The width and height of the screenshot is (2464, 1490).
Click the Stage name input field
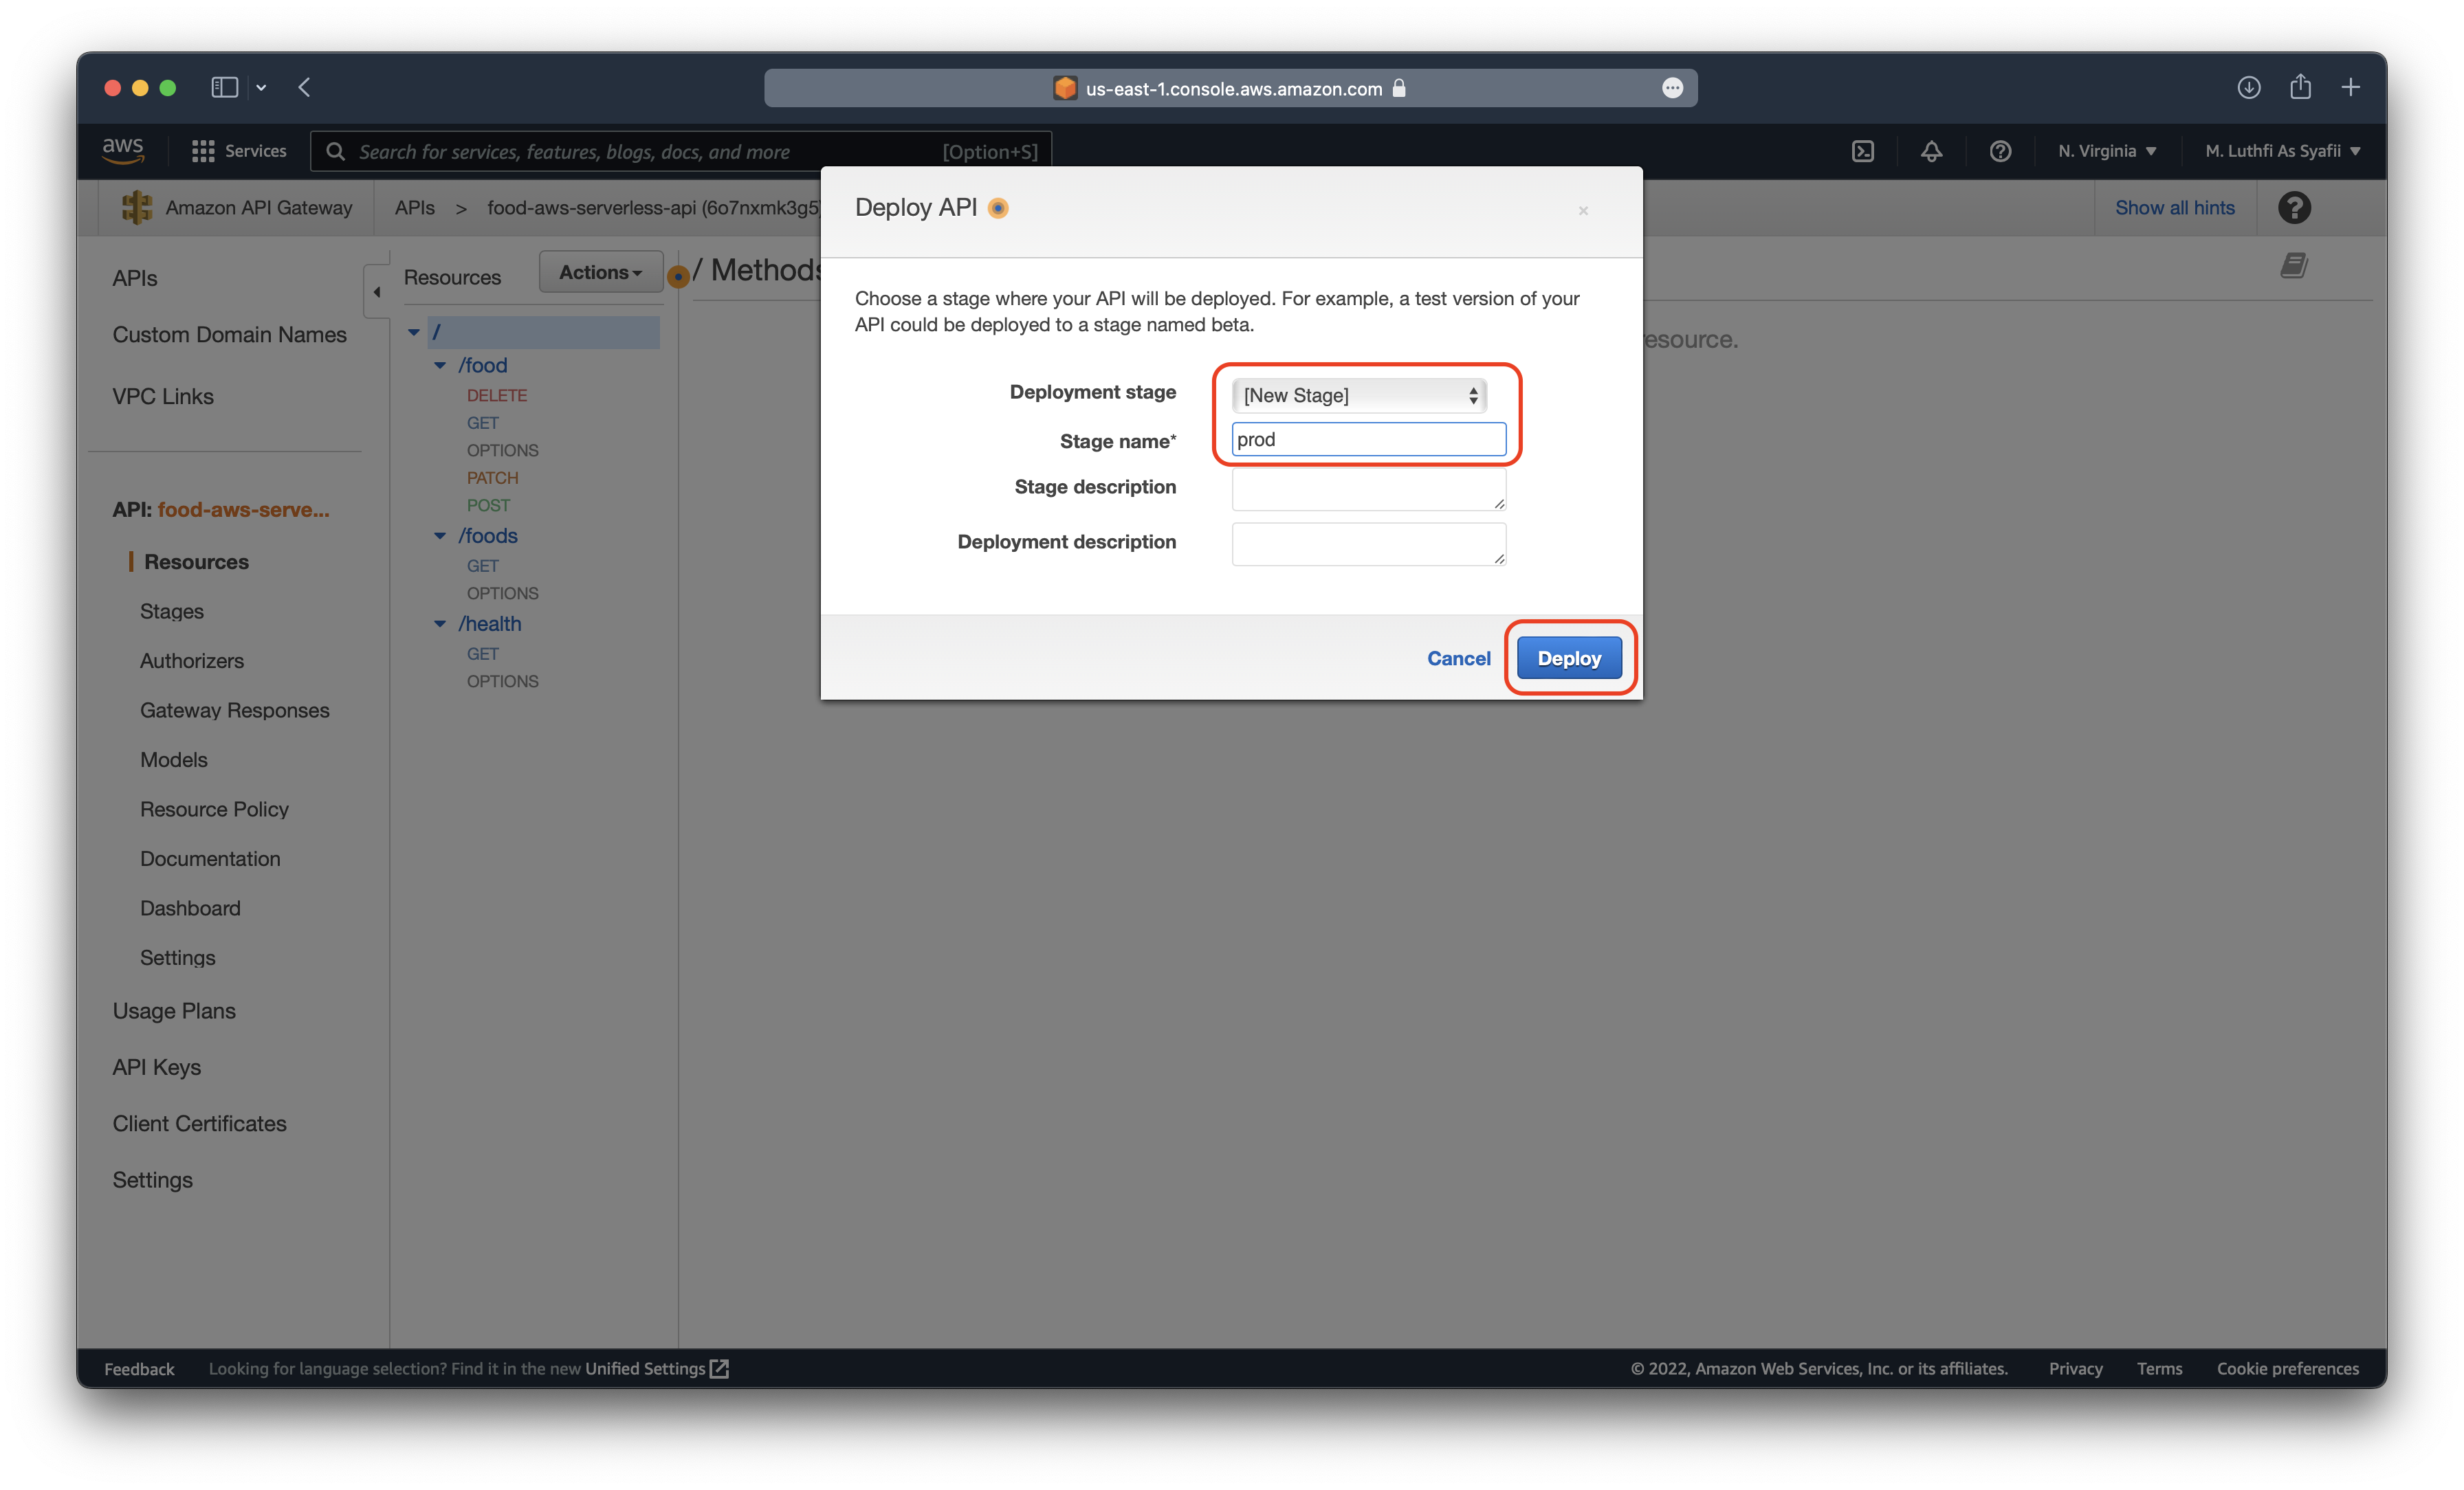point(1368,439)
